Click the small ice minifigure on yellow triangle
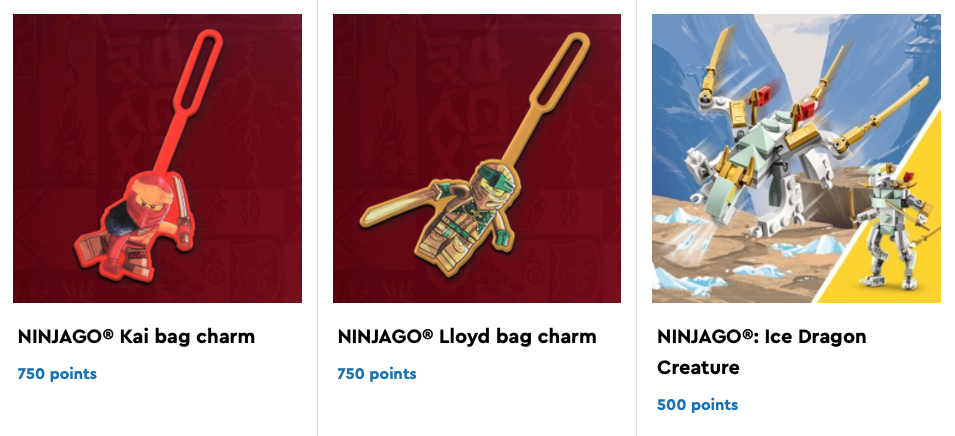 pyautogui.click(x=892, y=227)
